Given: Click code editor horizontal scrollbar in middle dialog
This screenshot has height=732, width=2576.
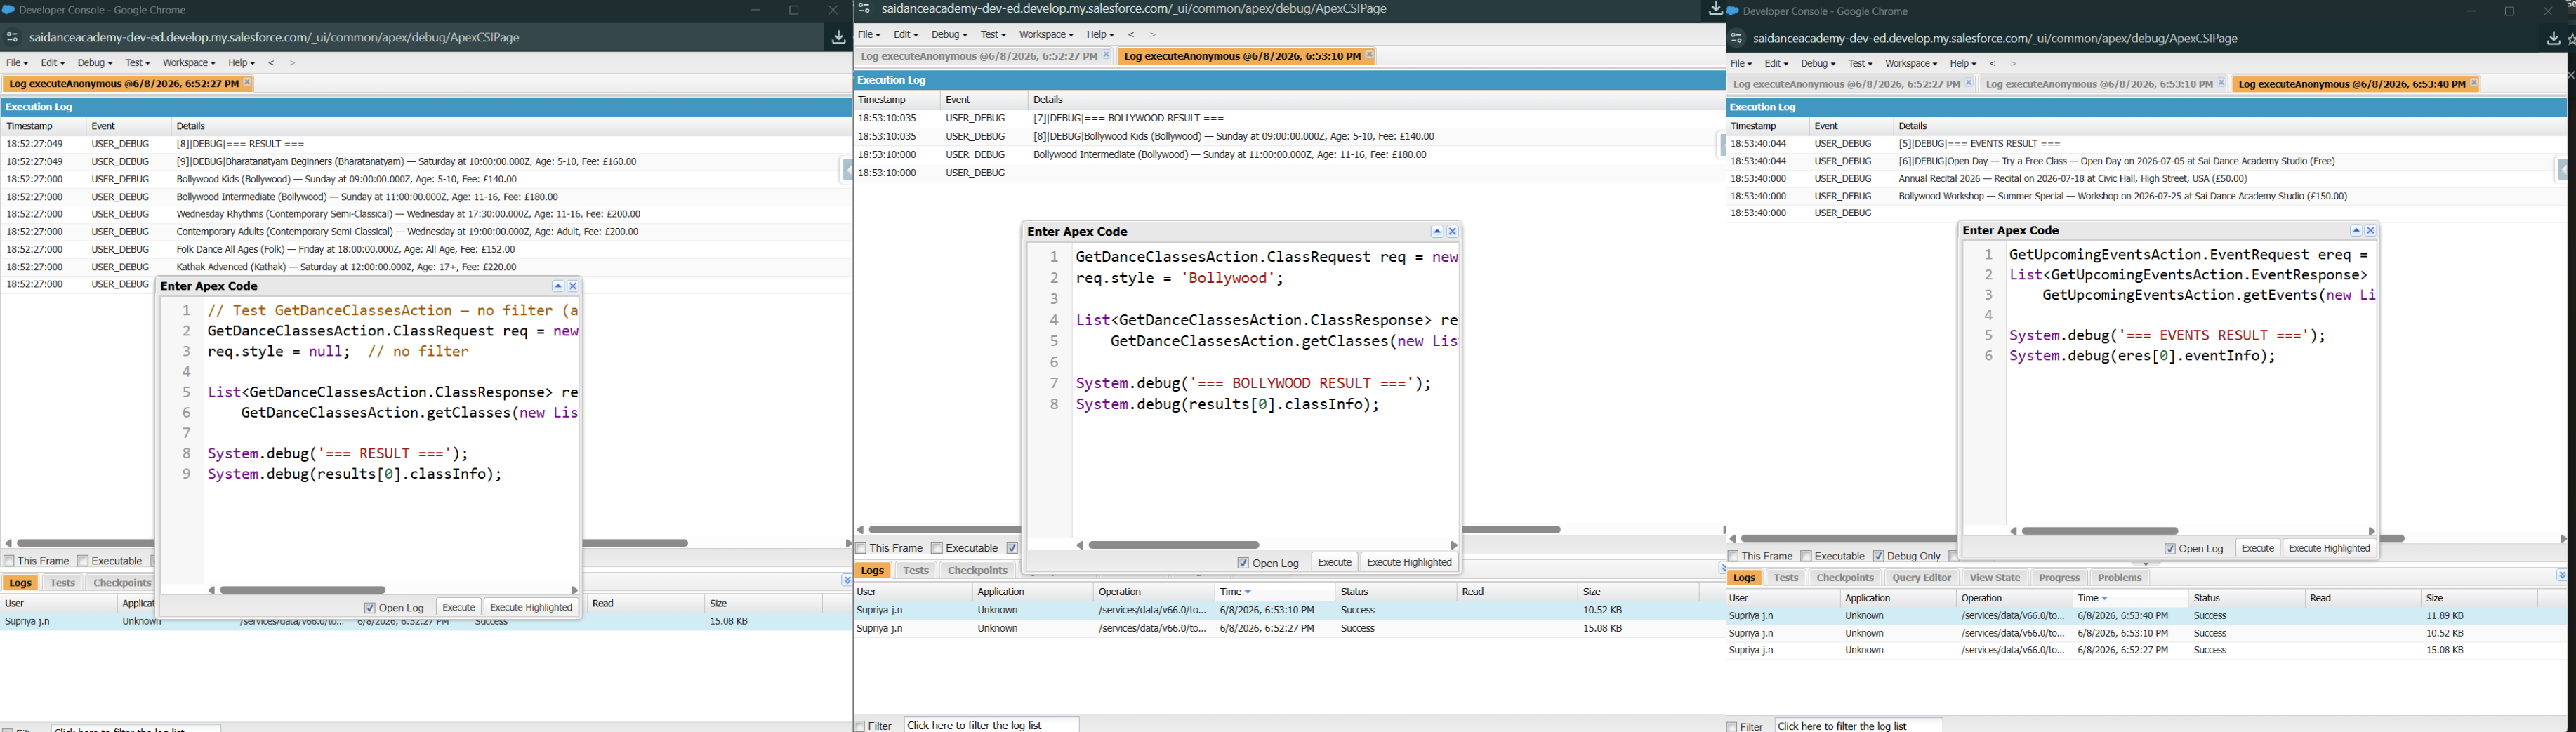Looking at the screenshot, I should pos(1174,546).
